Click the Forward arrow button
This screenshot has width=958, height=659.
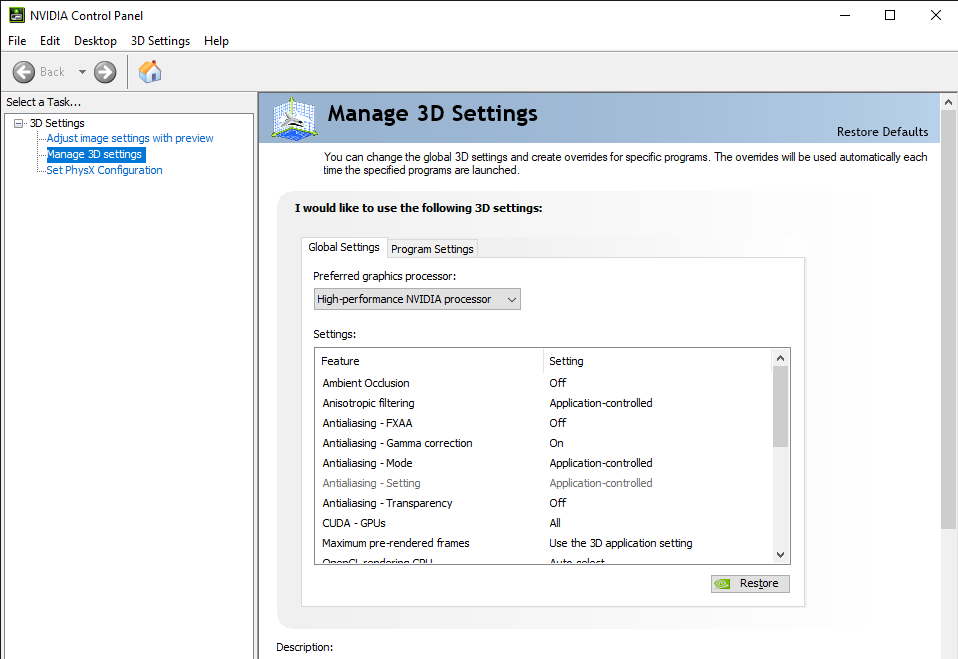pos(105,72)
